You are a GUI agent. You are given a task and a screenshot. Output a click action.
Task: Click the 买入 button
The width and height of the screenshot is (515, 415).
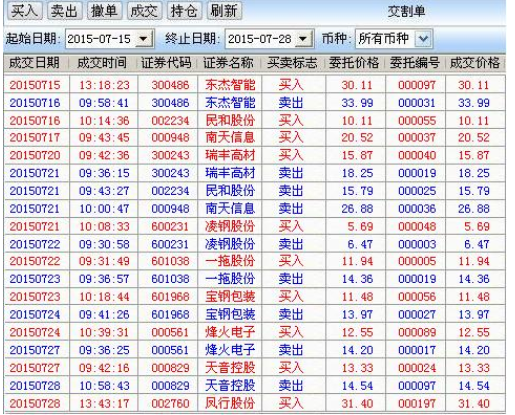[24, 11]
